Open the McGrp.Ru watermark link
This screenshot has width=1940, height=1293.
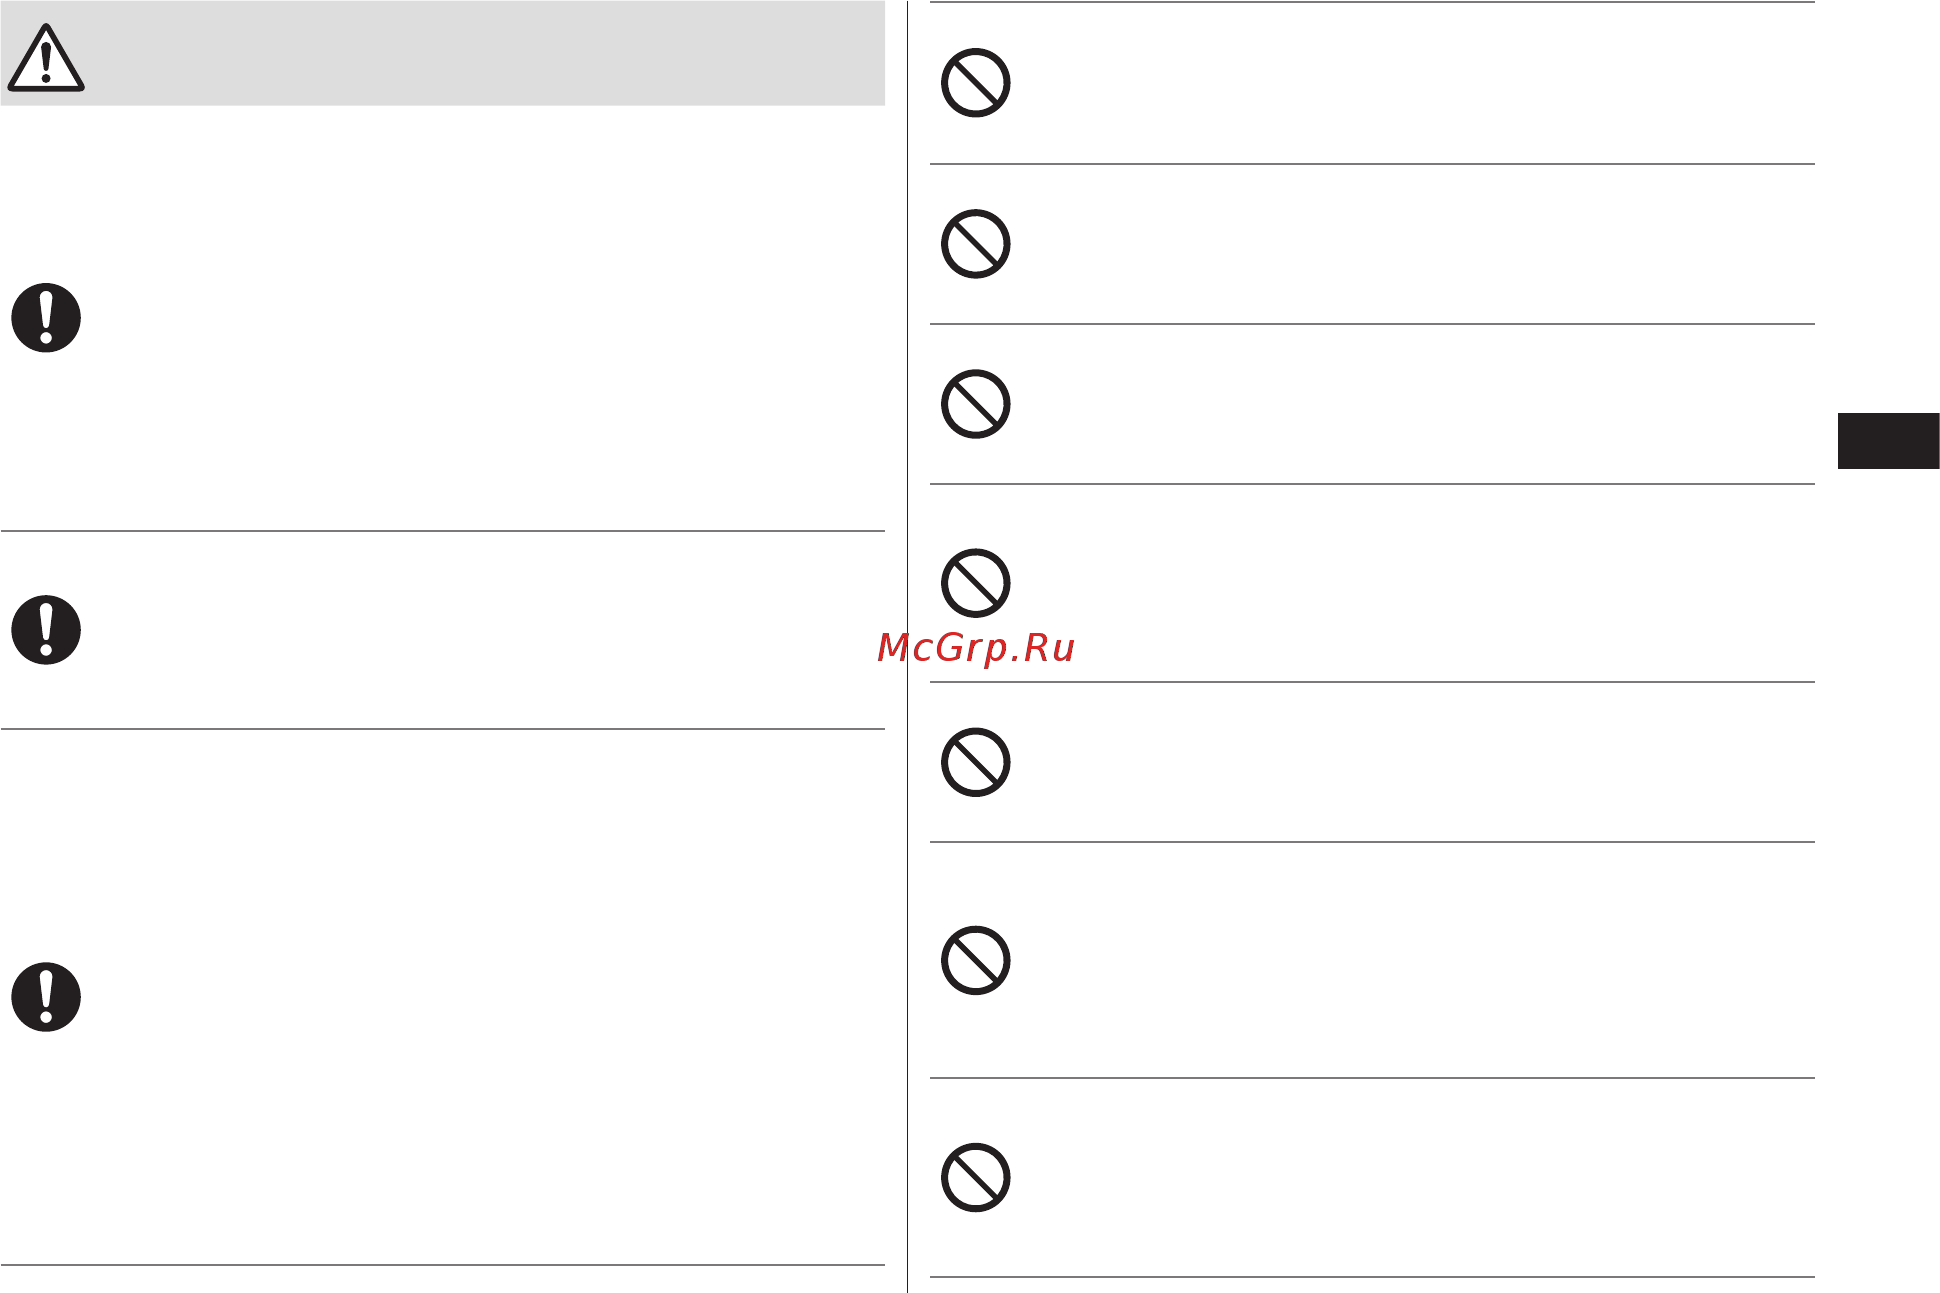pos(976,648)
